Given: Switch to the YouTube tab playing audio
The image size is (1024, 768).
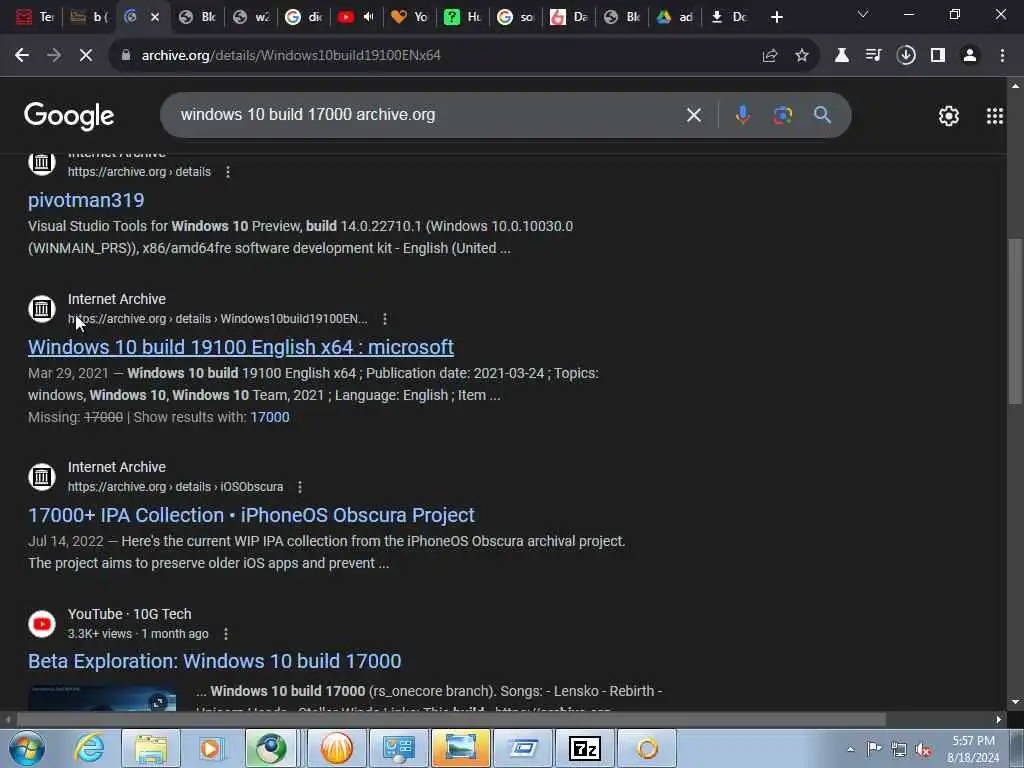Looking at the screenshot, I should (x=357, y=17).
